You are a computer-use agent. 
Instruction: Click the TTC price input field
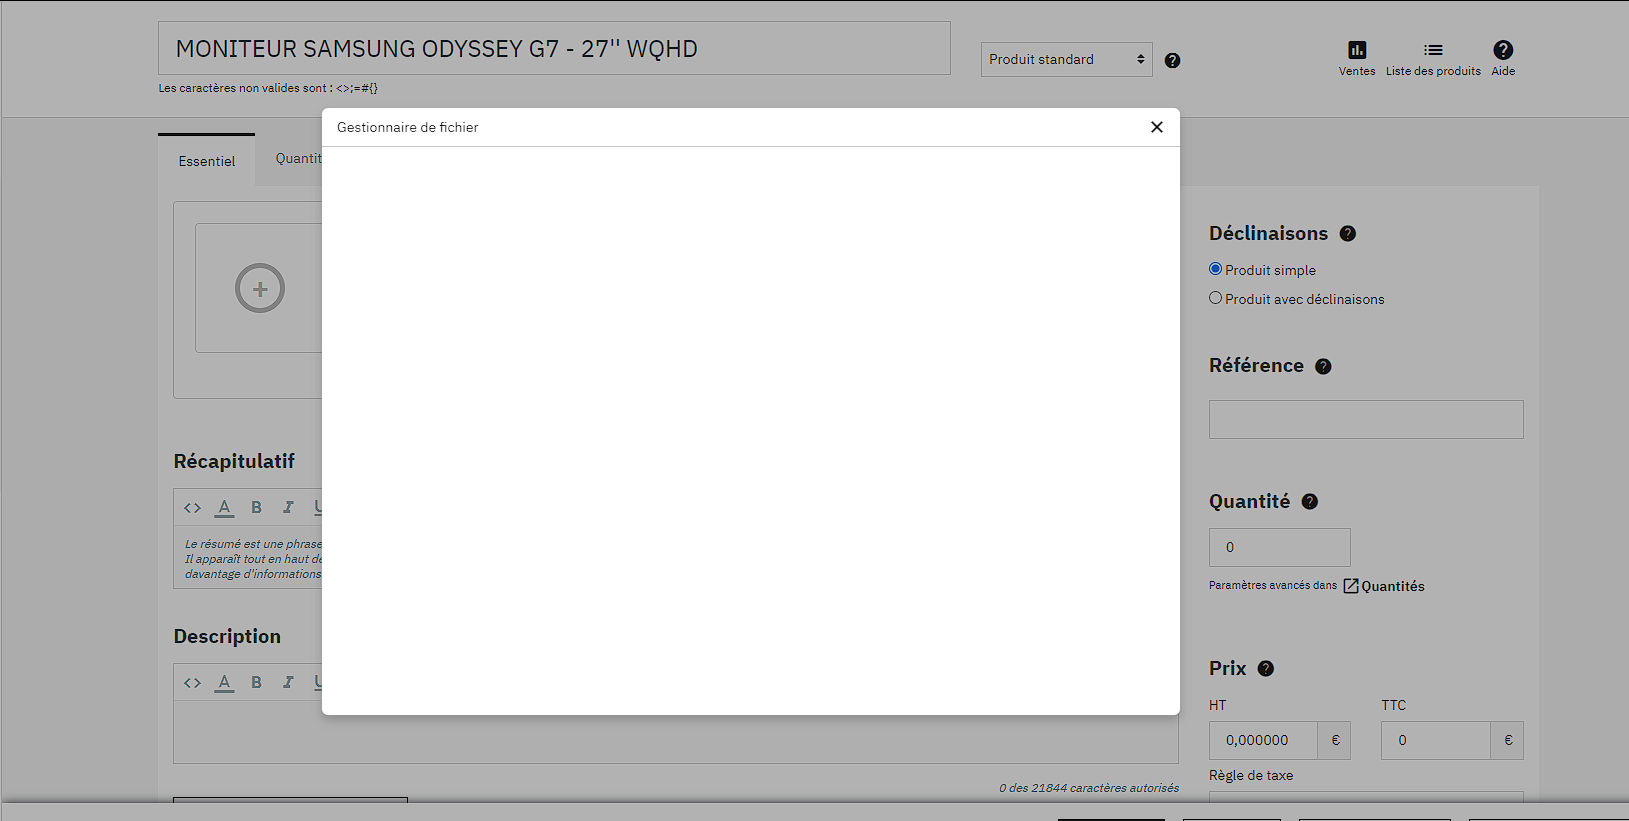pyautogui.click(x=1436, y=741)
